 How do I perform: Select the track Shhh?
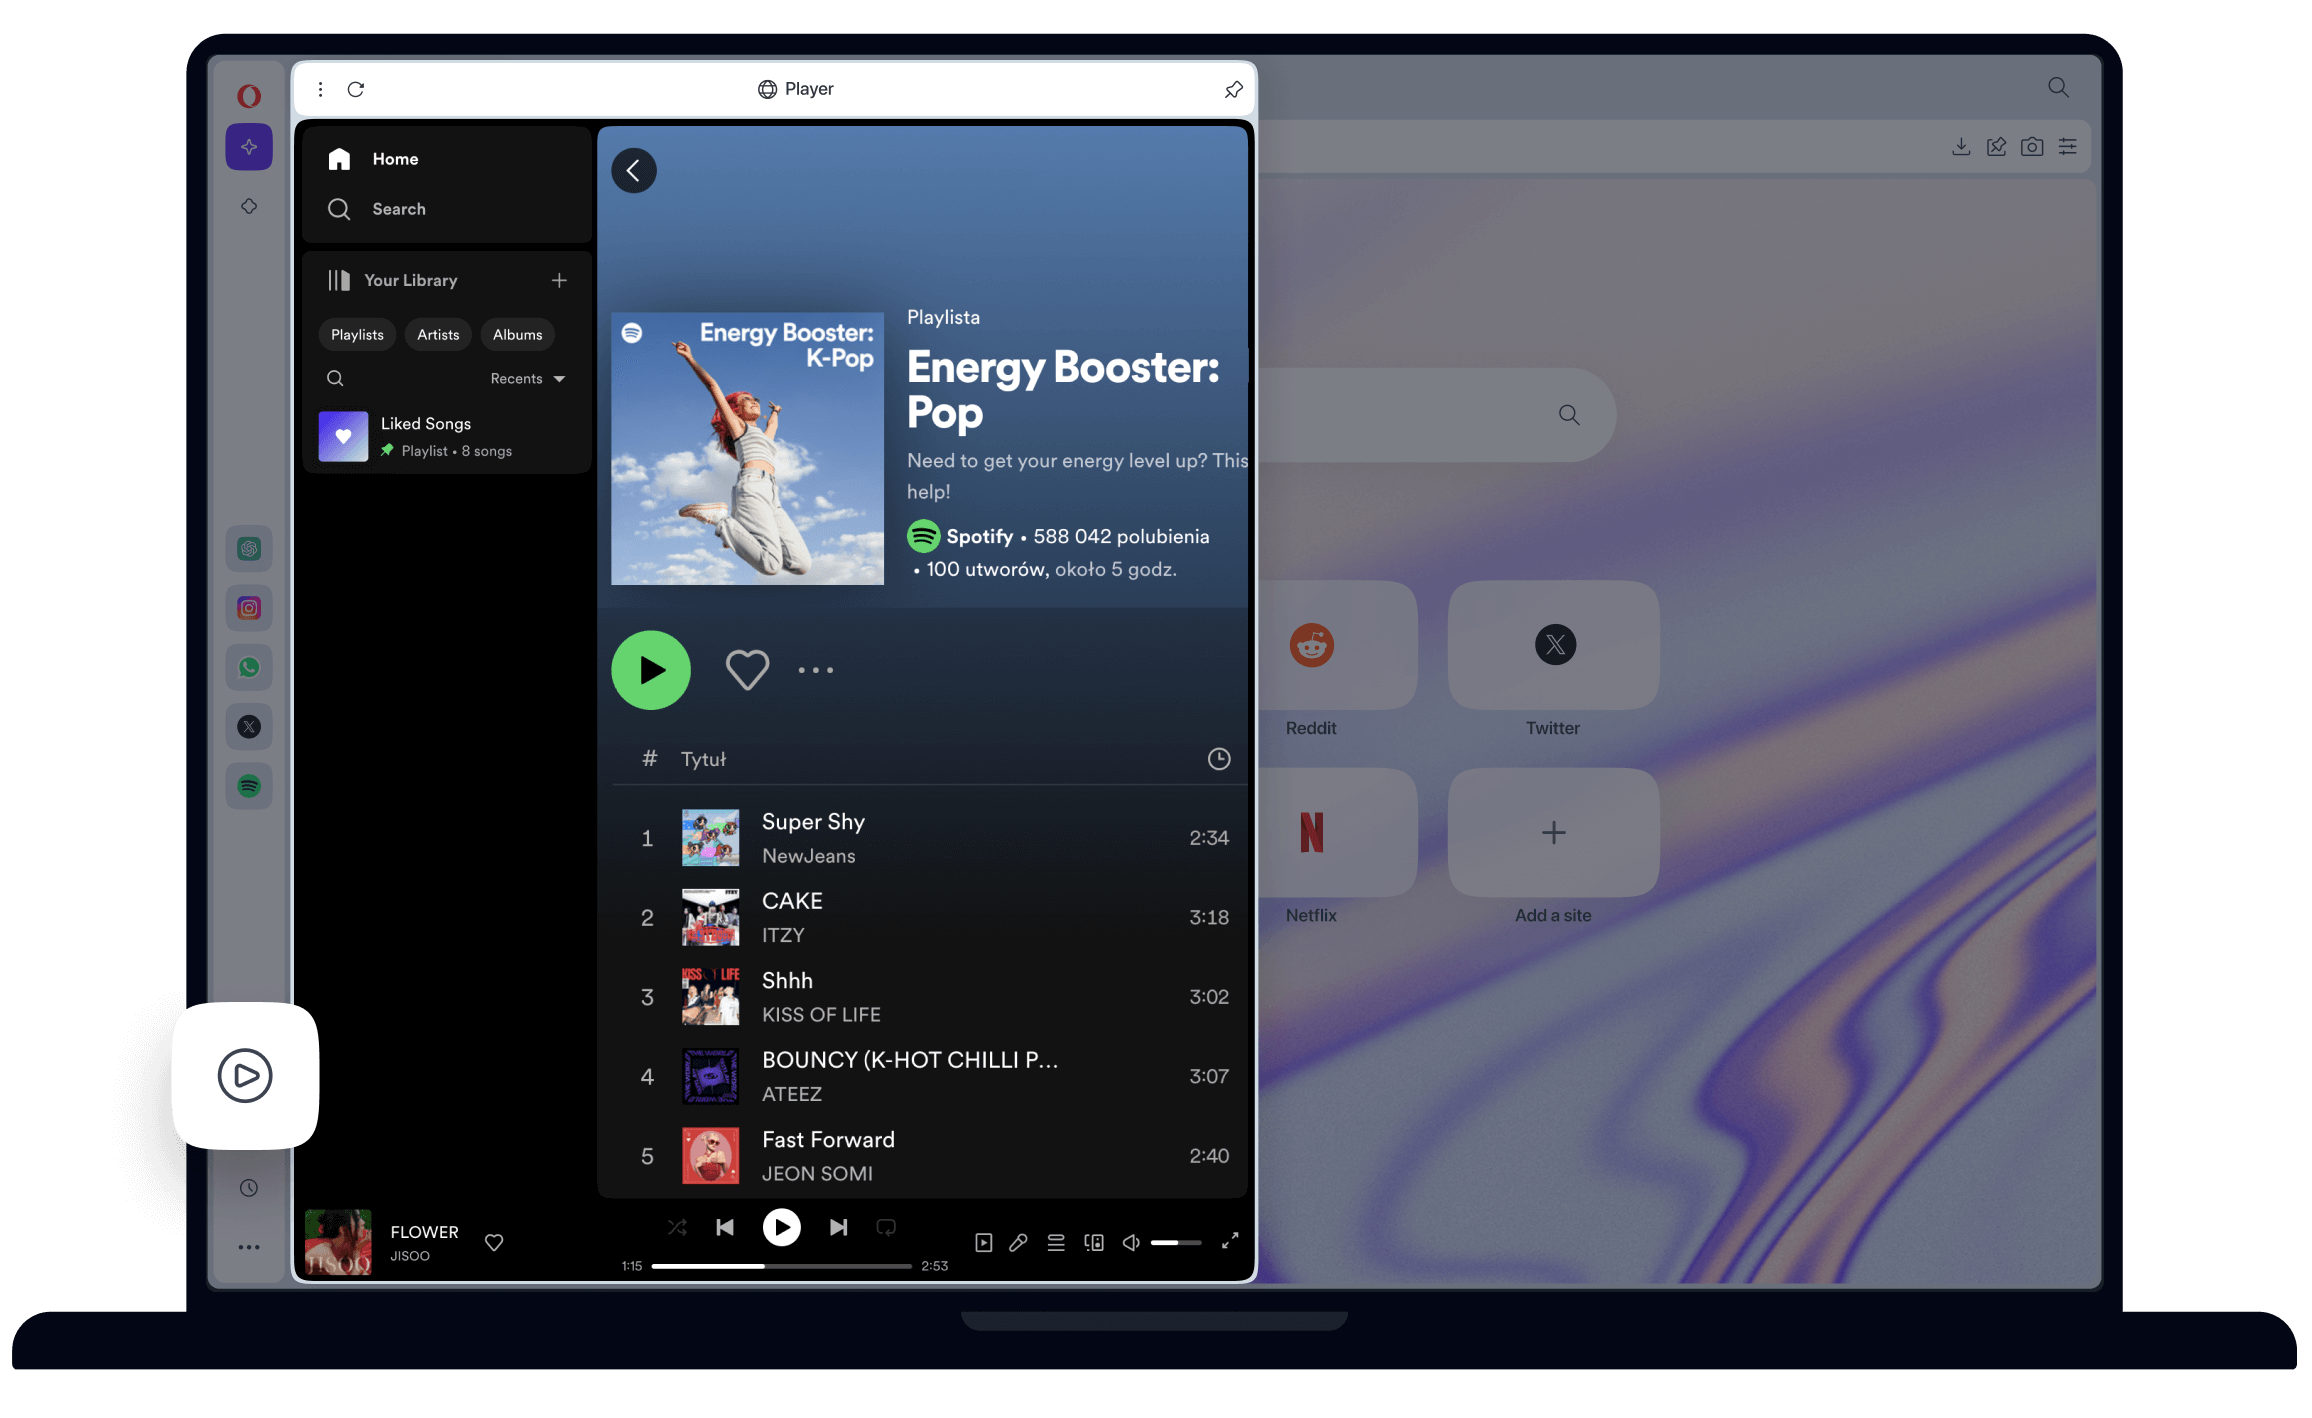787,981
